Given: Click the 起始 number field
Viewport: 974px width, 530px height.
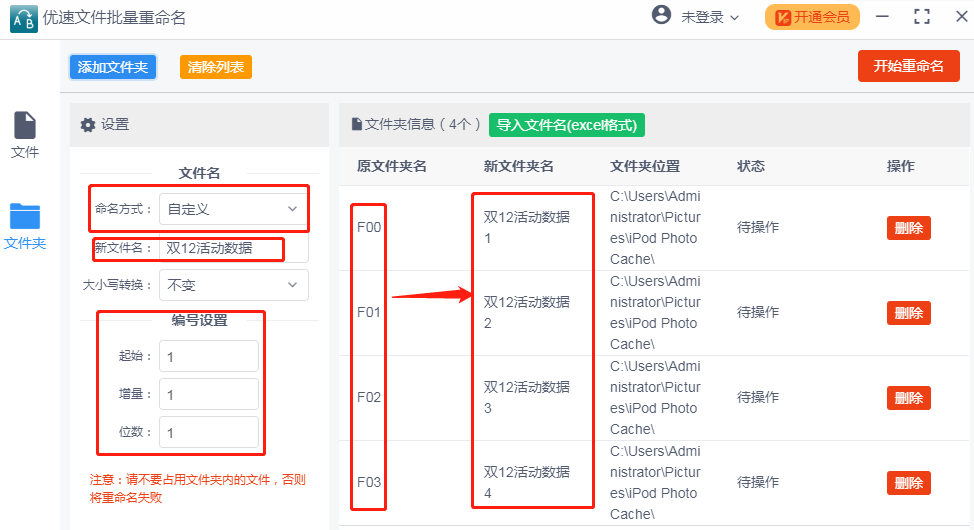Looking at the screenshot, I should point(208,357).
